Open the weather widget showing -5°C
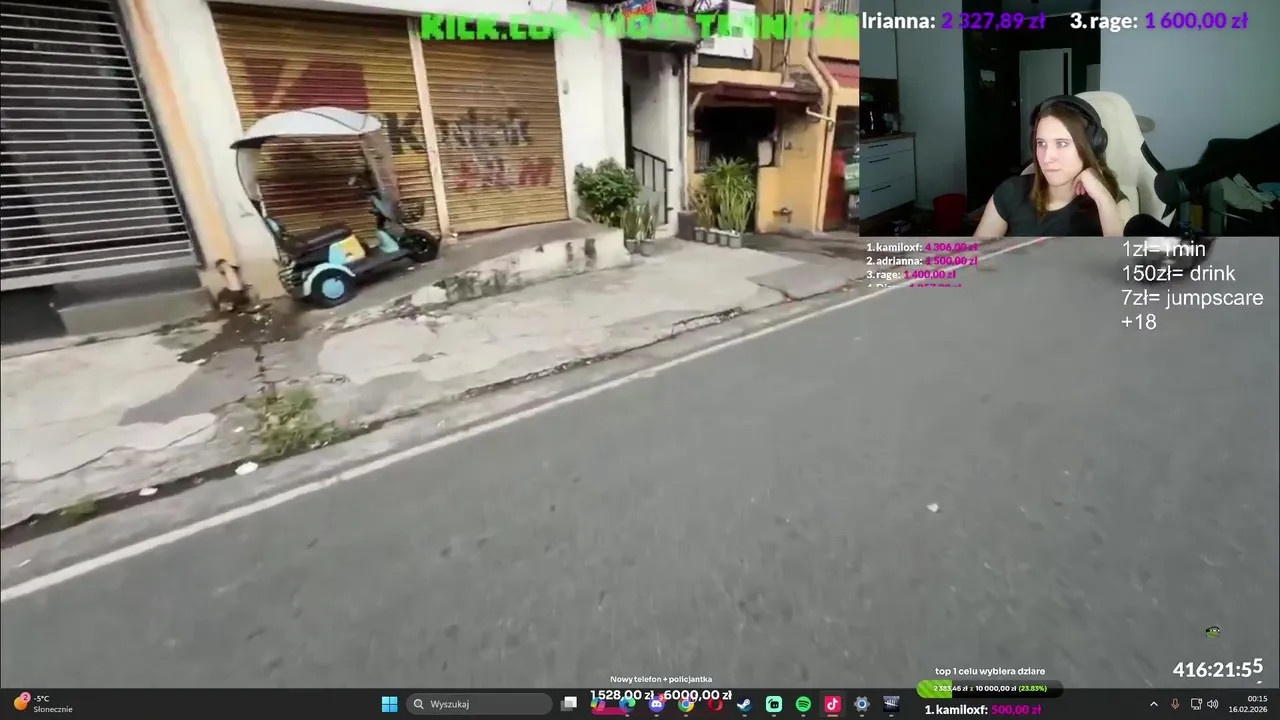Viewport: 1280px width, 720px height. tap(43, 704)
